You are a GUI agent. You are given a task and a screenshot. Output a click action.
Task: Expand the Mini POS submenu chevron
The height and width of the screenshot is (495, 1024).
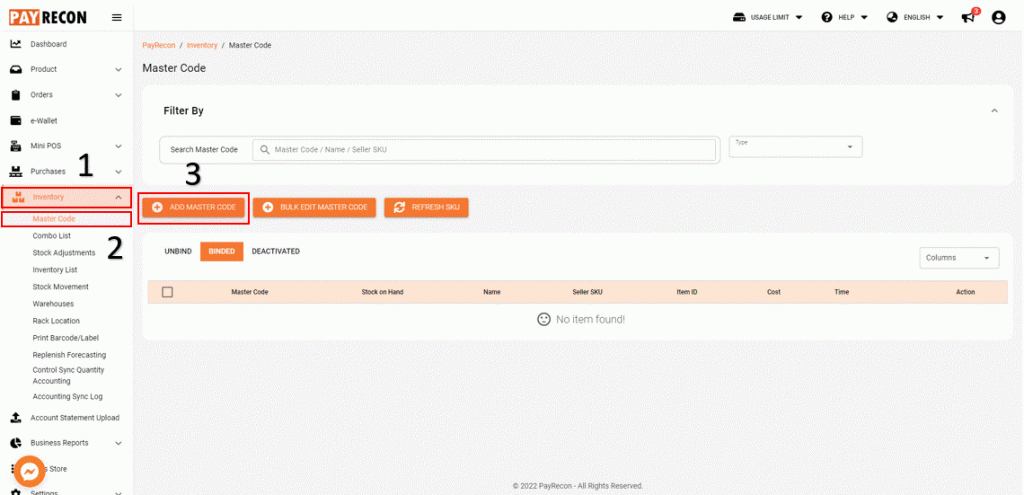[118, 146]
